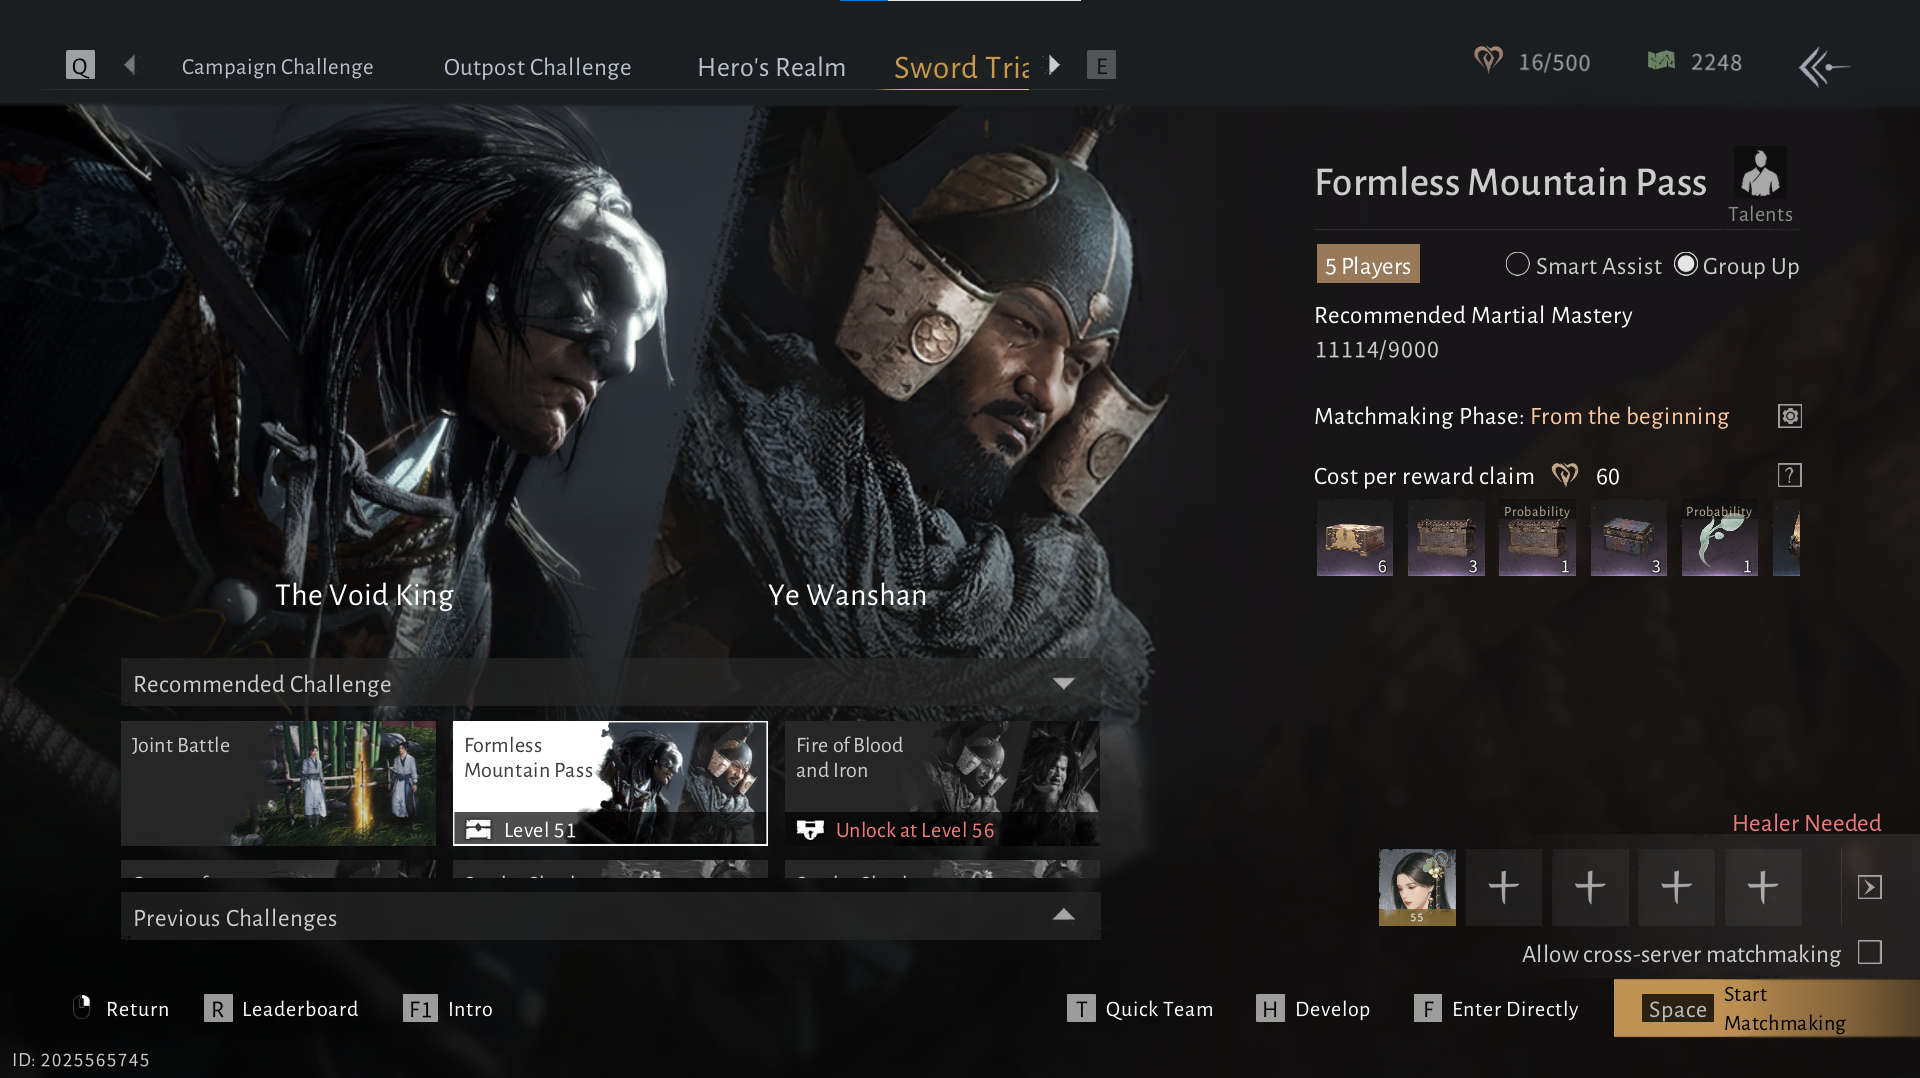Add player in first empty team slot
Image resolution: width=1920 pixels, height=1078 pixels.
tap(1504, 887)
